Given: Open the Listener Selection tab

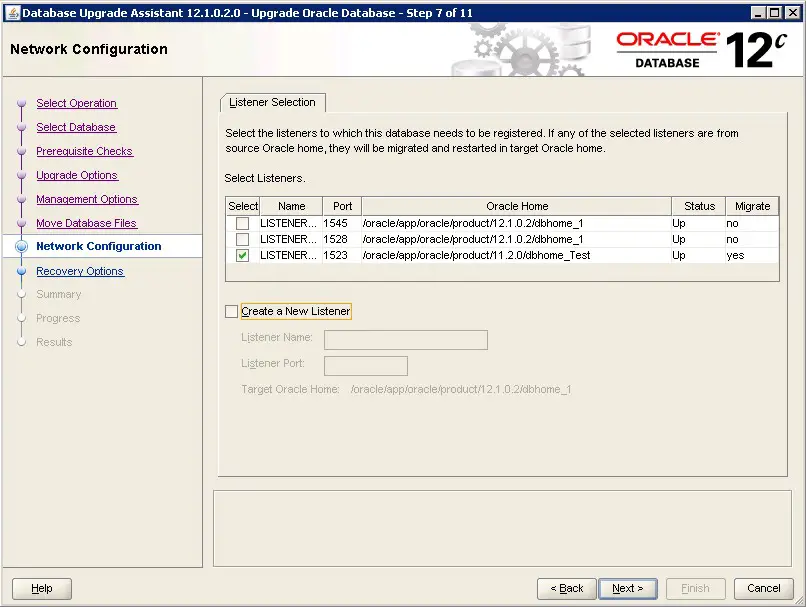Looking at the screenshot, I should (272, 102).
